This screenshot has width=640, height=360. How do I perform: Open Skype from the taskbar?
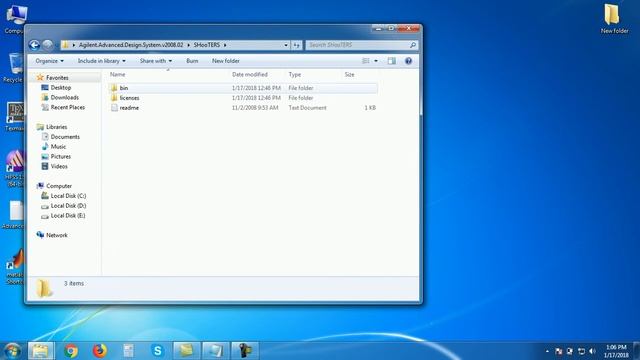point(158,351)
